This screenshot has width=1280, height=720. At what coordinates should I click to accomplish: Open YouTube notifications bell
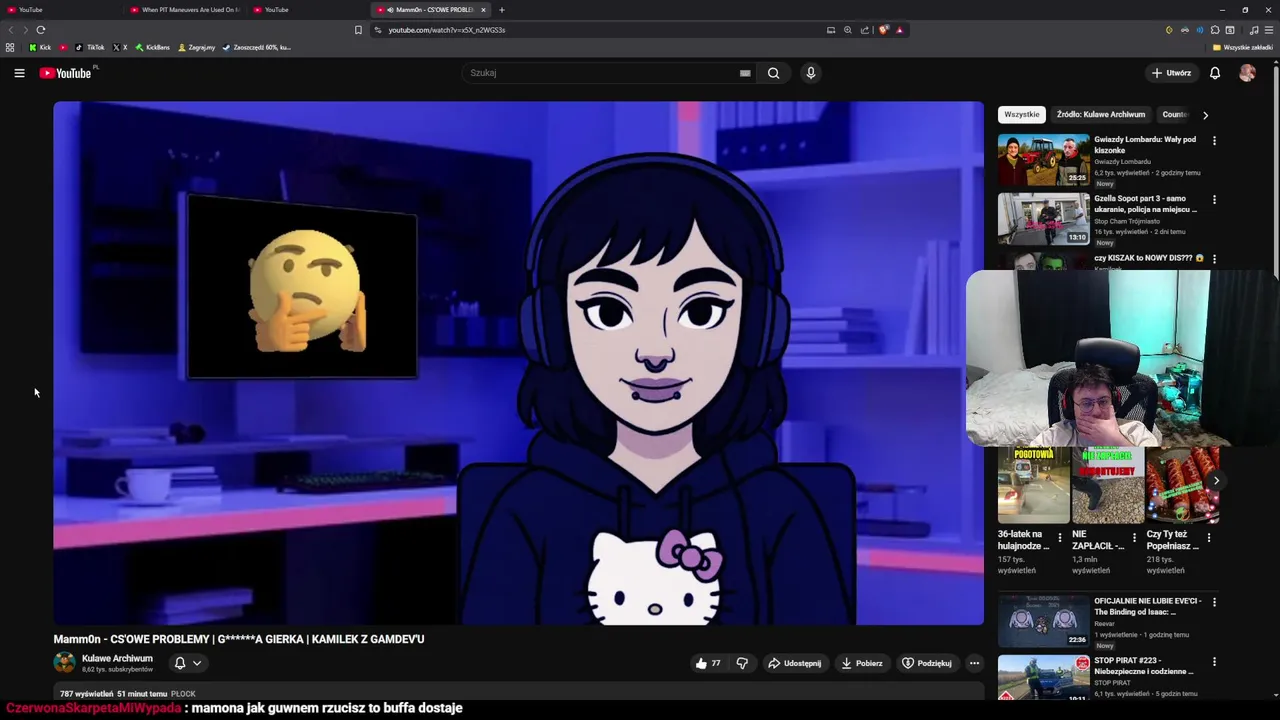(x=1215, y=73)
